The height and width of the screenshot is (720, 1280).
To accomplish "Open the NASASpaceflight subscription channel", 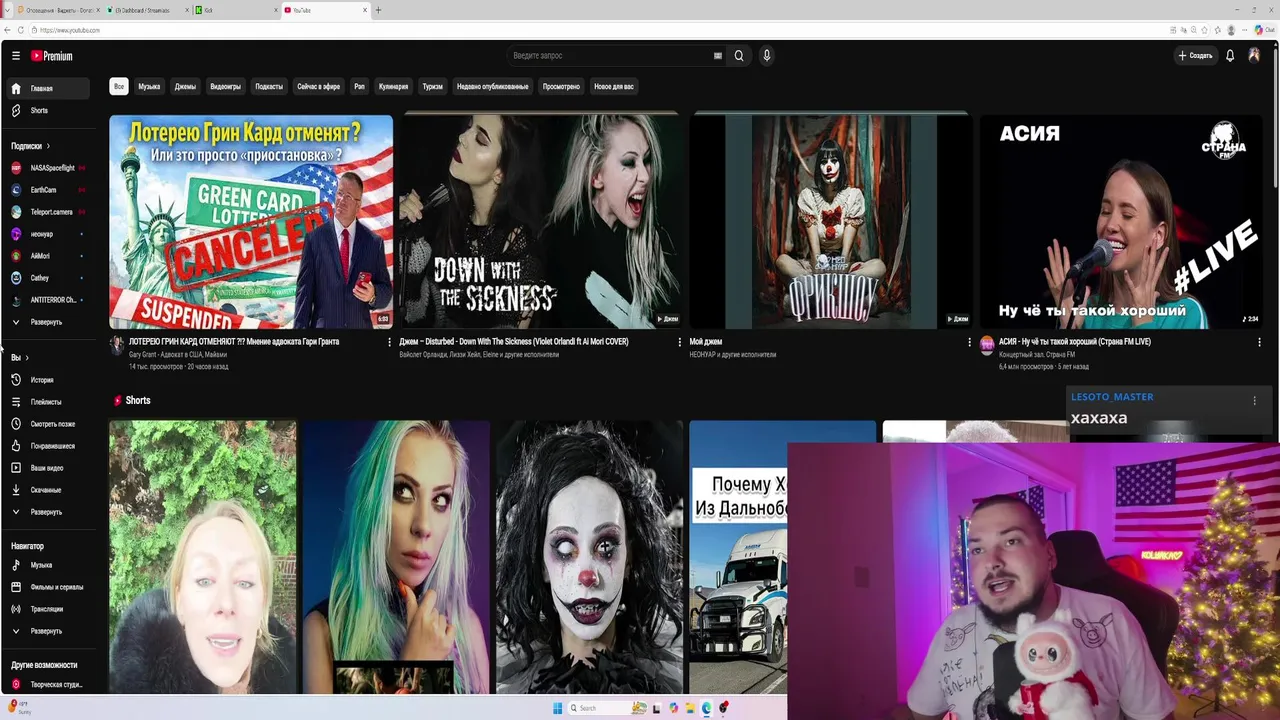I will 48,168.
